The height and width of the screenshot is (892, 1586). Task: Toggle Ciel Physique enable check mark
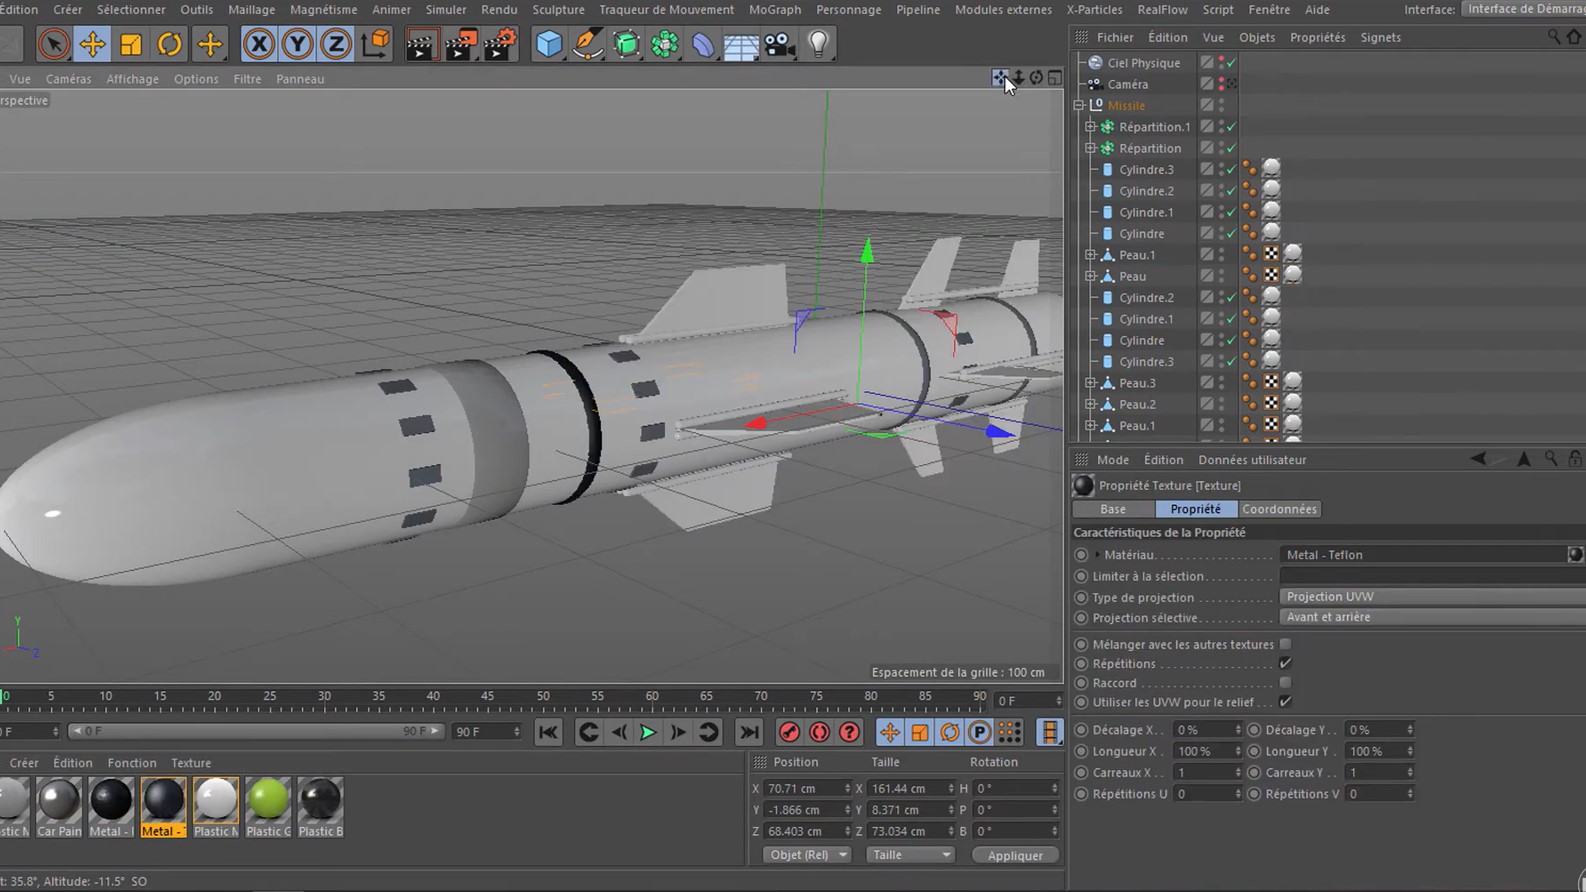[x=1232, y=63]
